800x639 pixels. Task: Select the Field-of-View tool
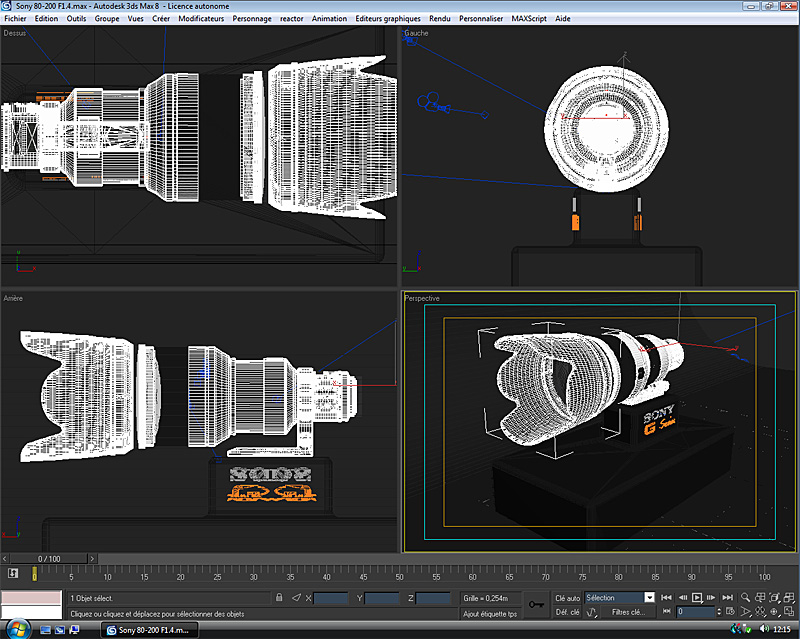click(745, 611)
